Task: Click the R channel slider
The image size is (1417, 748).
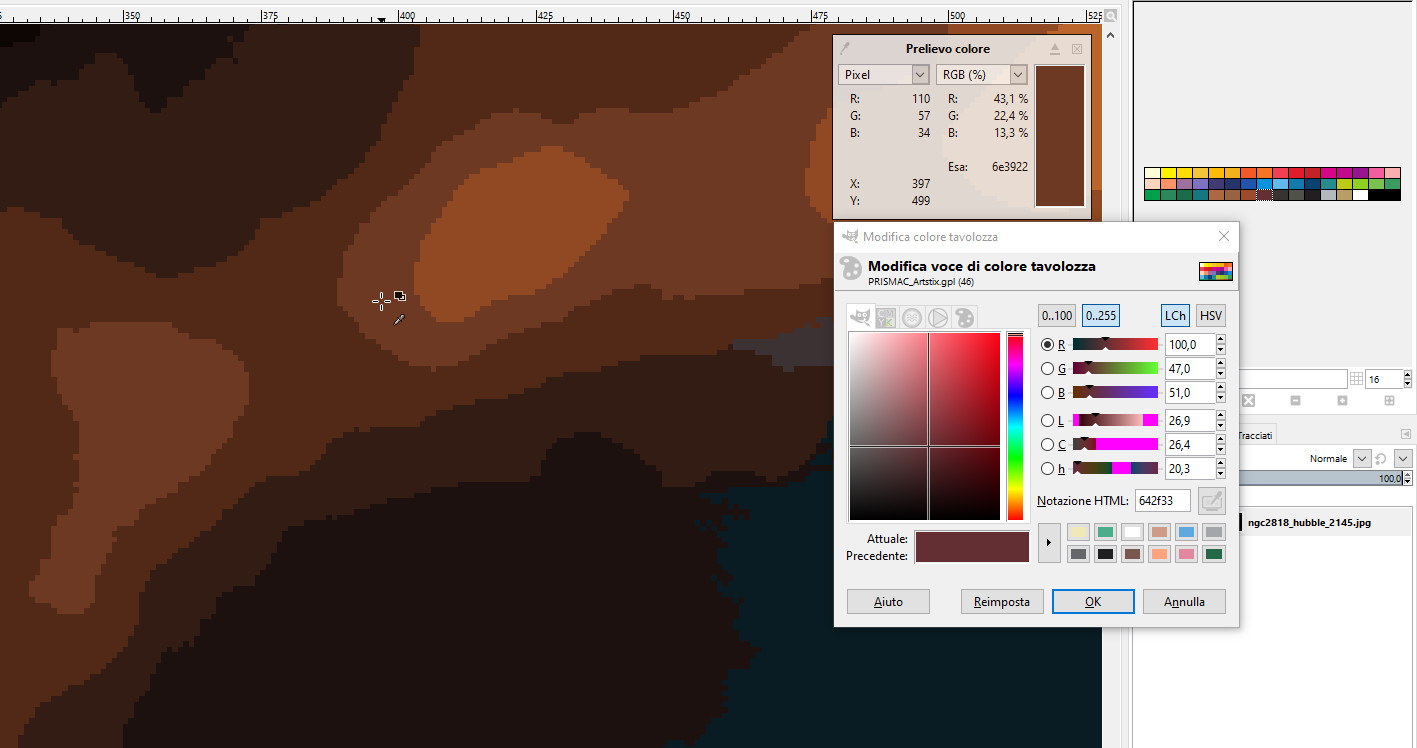Action: [1115, 344]
